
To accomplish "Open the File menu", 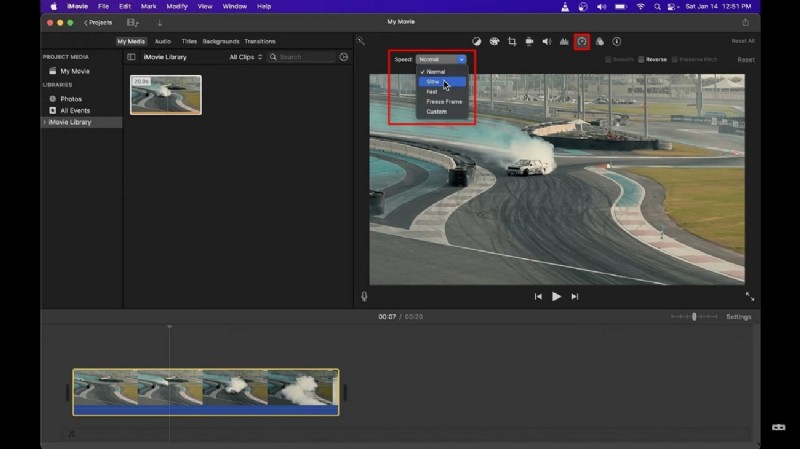I will (103, 7).
